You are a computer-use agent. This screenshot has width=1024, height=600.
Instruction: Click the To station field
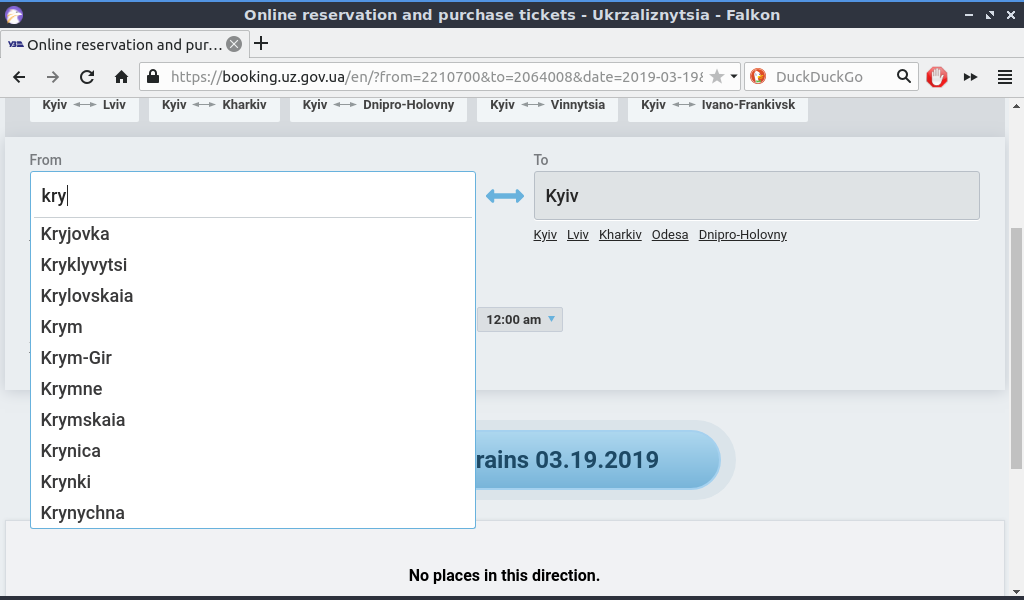click(x=756, y=196)
